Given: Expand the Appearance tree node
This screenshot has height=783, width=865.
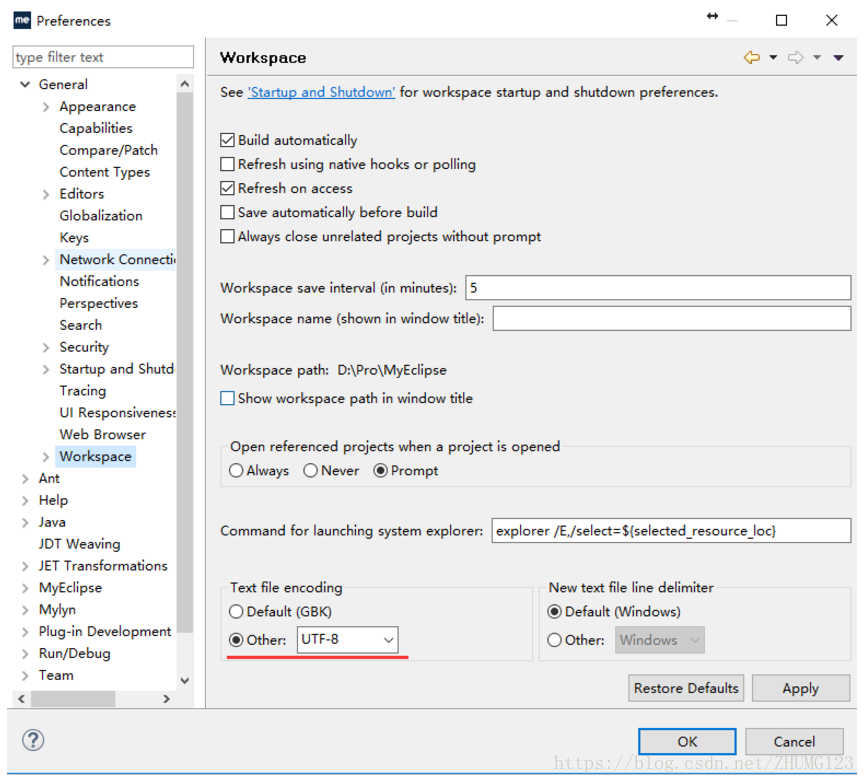Looking at the screenshot, I should [x=46, y=106].
